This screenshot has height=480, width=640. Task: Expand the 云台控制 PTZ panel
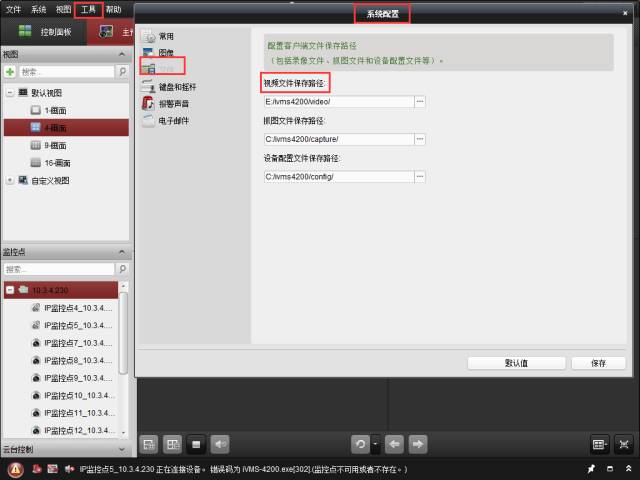pos(122,449)
